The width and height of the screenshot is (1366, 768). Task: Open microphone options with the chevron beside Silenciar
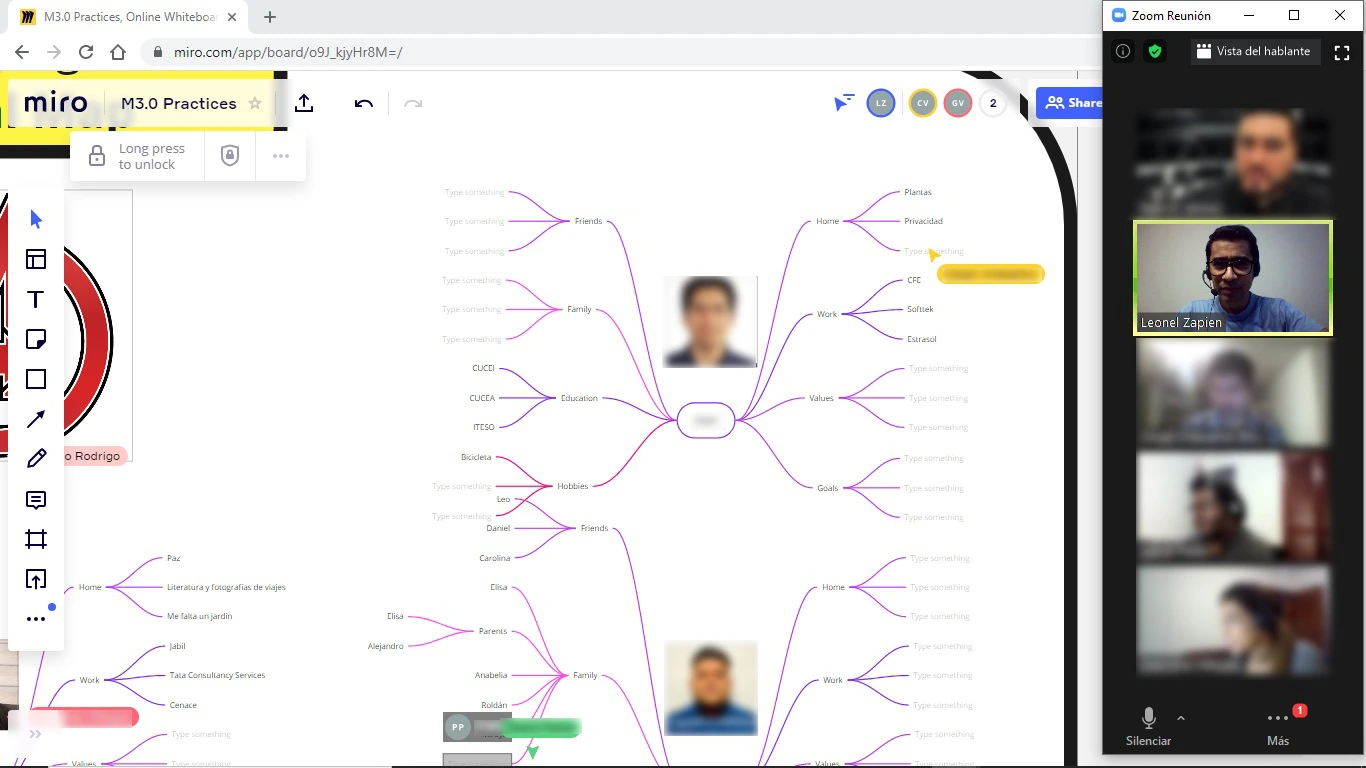click(1181, 718)
